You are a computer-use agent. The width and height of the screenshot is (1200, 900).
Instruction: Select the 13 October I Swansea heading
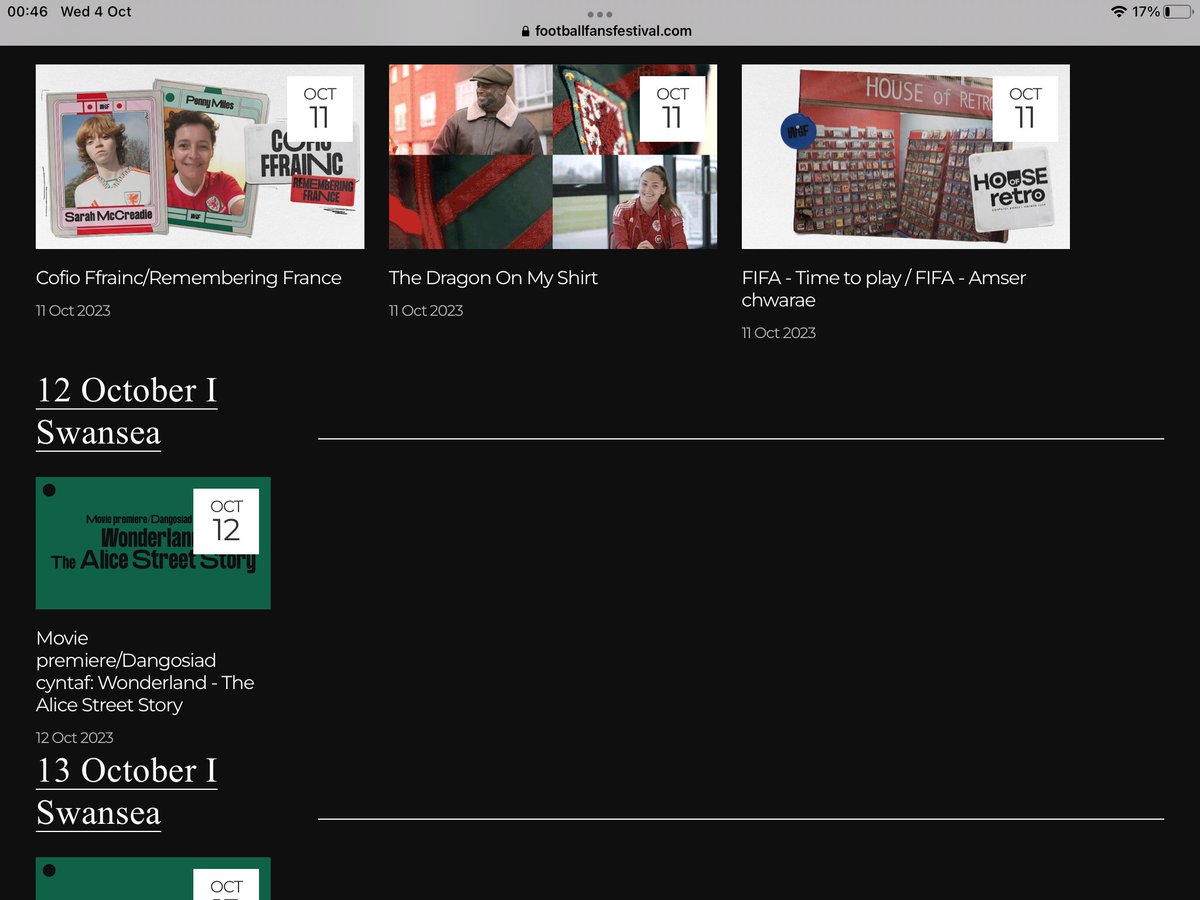pyautogui.click(x=127, y=792)
